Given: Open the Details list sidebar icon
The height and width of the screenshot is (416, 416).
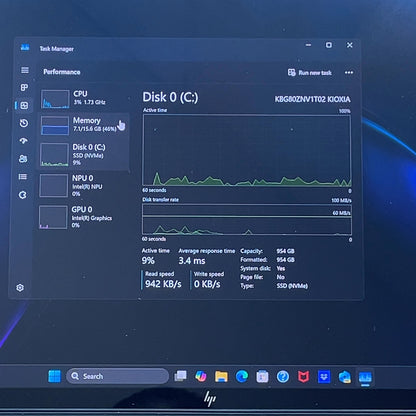Looking at the screenshot, I should click(23, 177).
